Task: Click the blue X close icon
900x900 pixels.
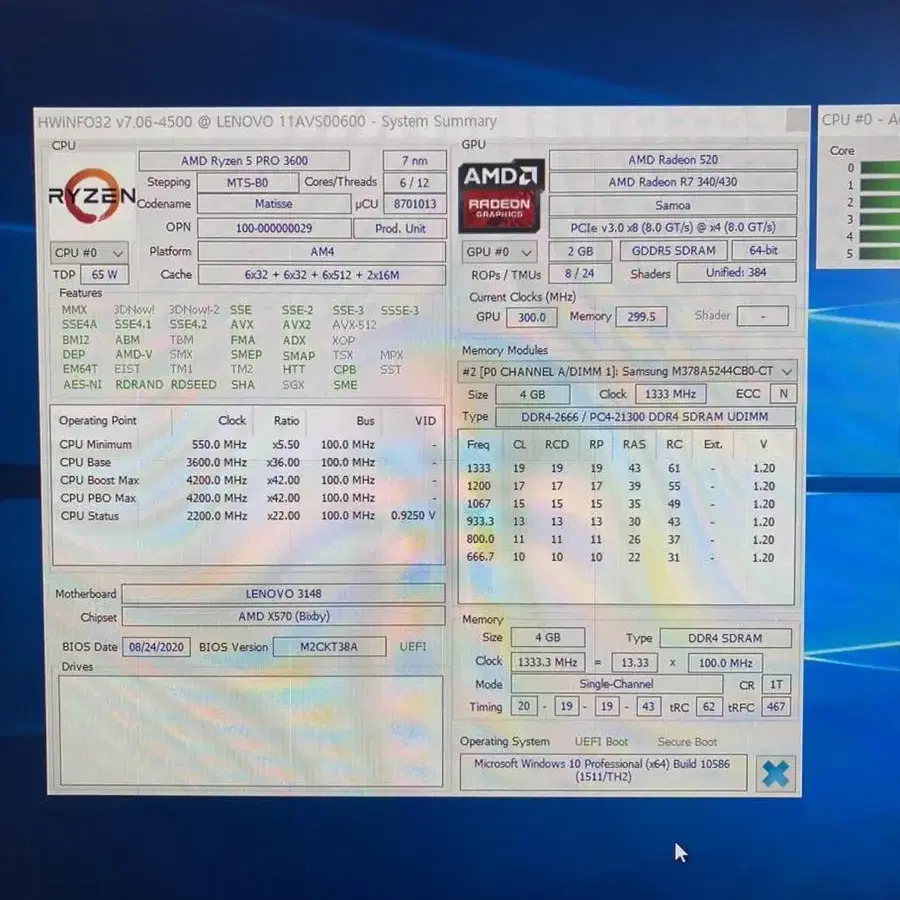Action: coord(776,773)
